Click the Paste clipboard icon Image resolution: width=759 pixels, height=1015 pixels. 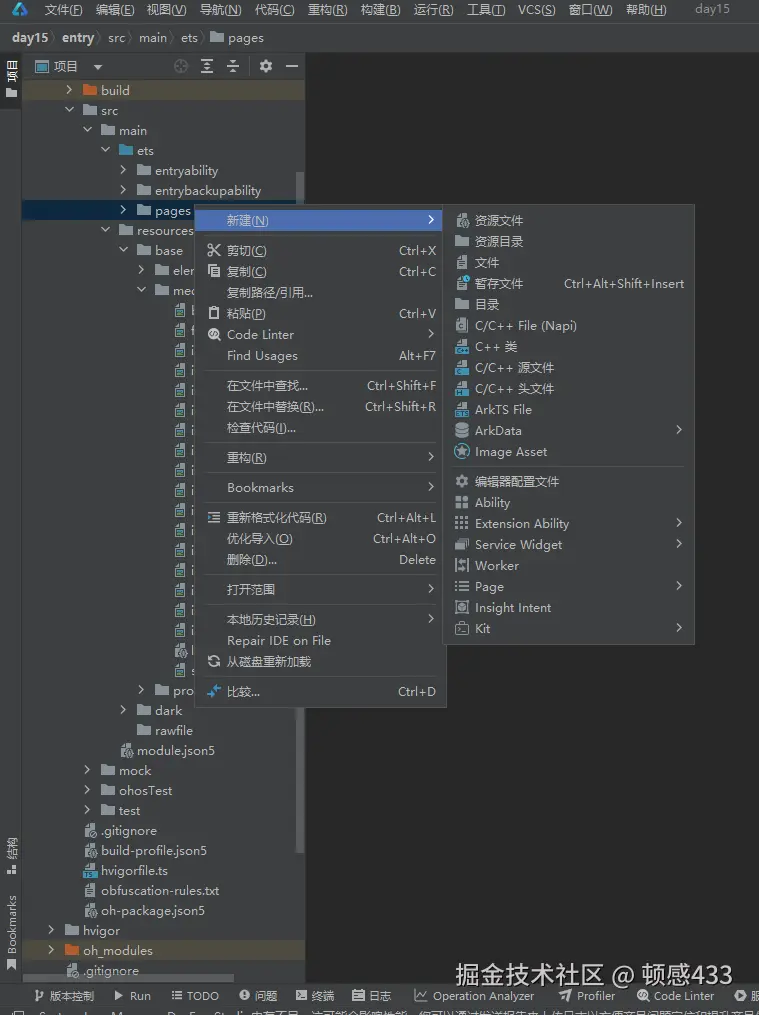coord(214,313)
